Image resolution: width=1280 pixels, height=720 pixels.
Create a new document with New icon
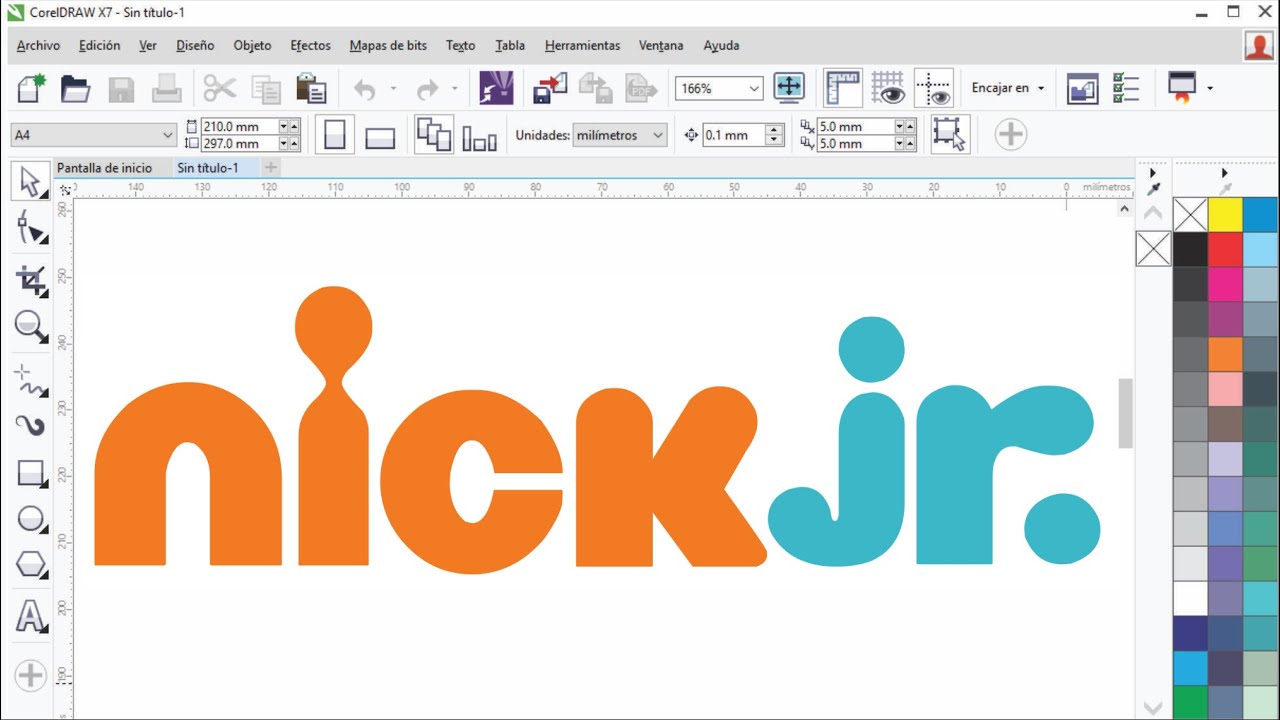click(x=32, y=89)
